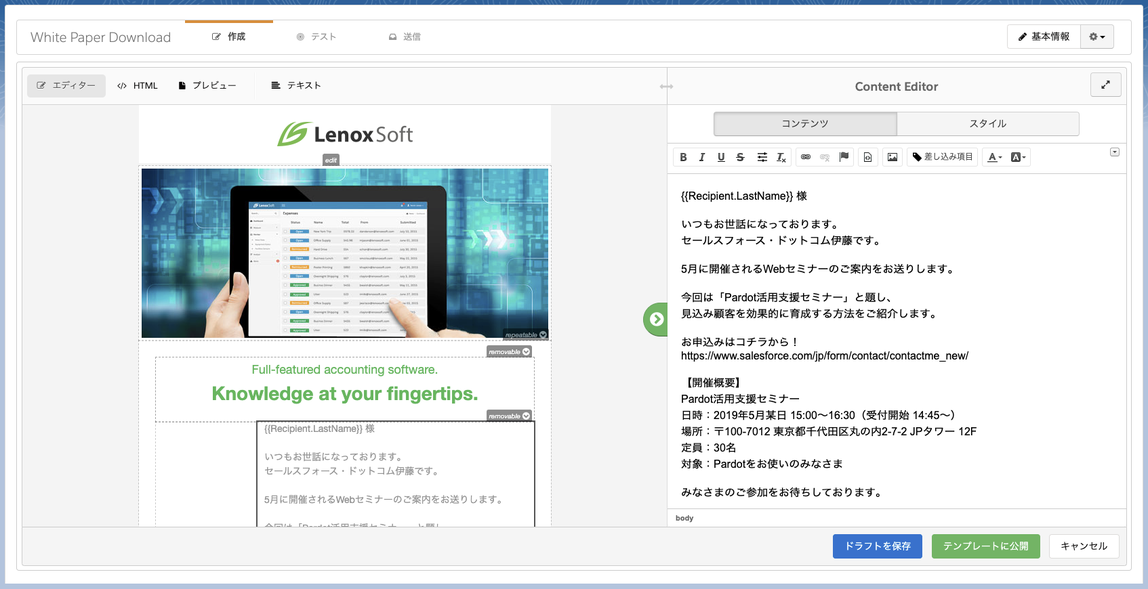The width and height of the screenshot is (1148, 589).
Task: Click the 定員：30名 line
Action: click(x=709, y=448)
